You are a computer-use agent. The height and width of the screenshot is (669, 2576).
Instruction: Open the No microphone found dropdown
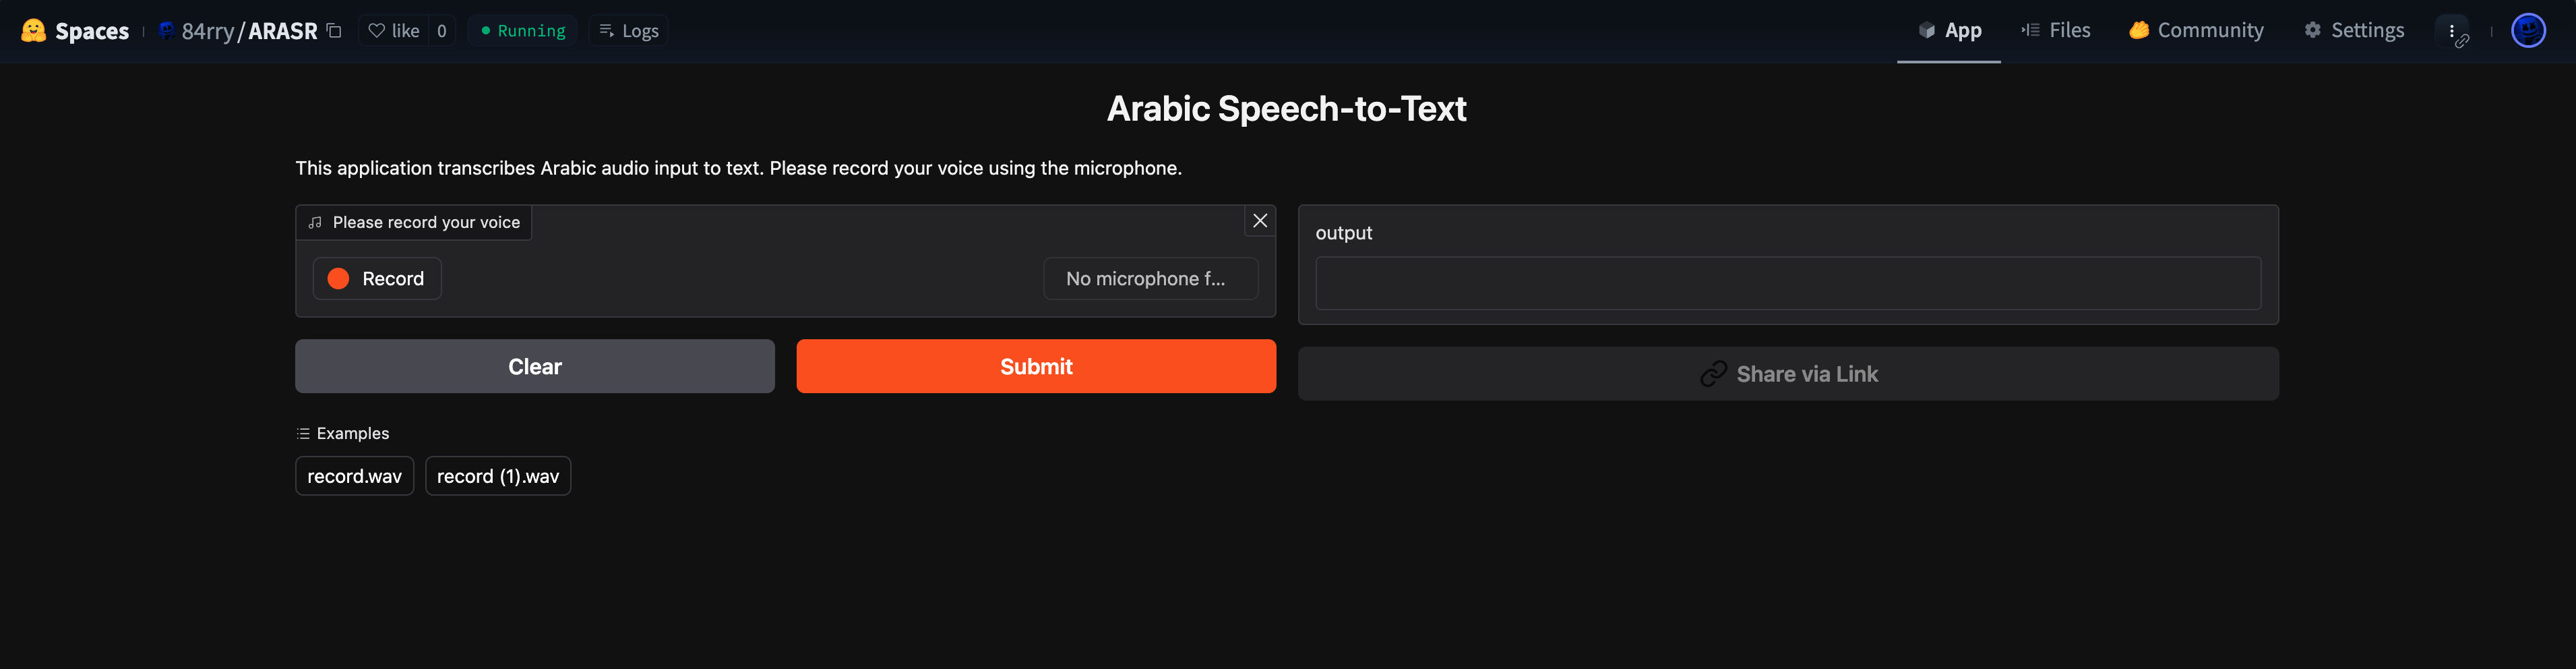click(1150, 279)
